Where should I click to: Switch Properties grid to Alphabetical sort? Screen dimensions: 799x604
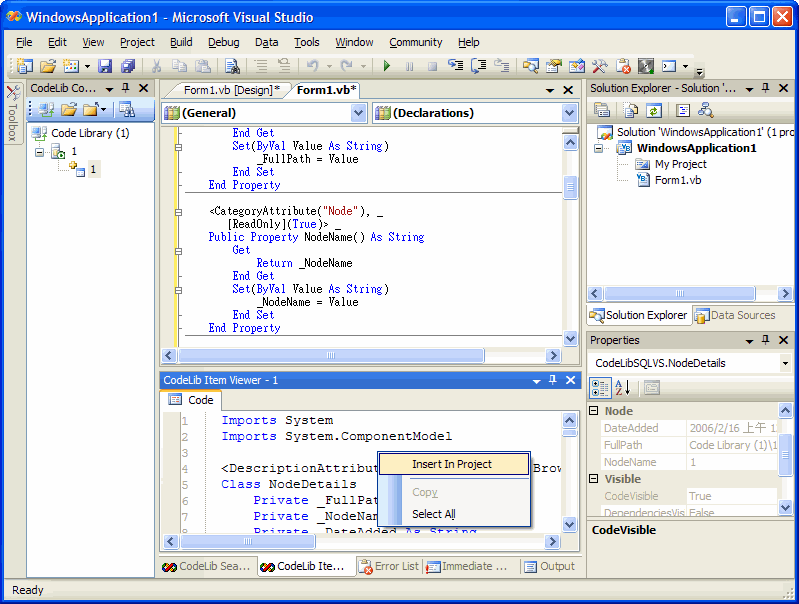623,388
